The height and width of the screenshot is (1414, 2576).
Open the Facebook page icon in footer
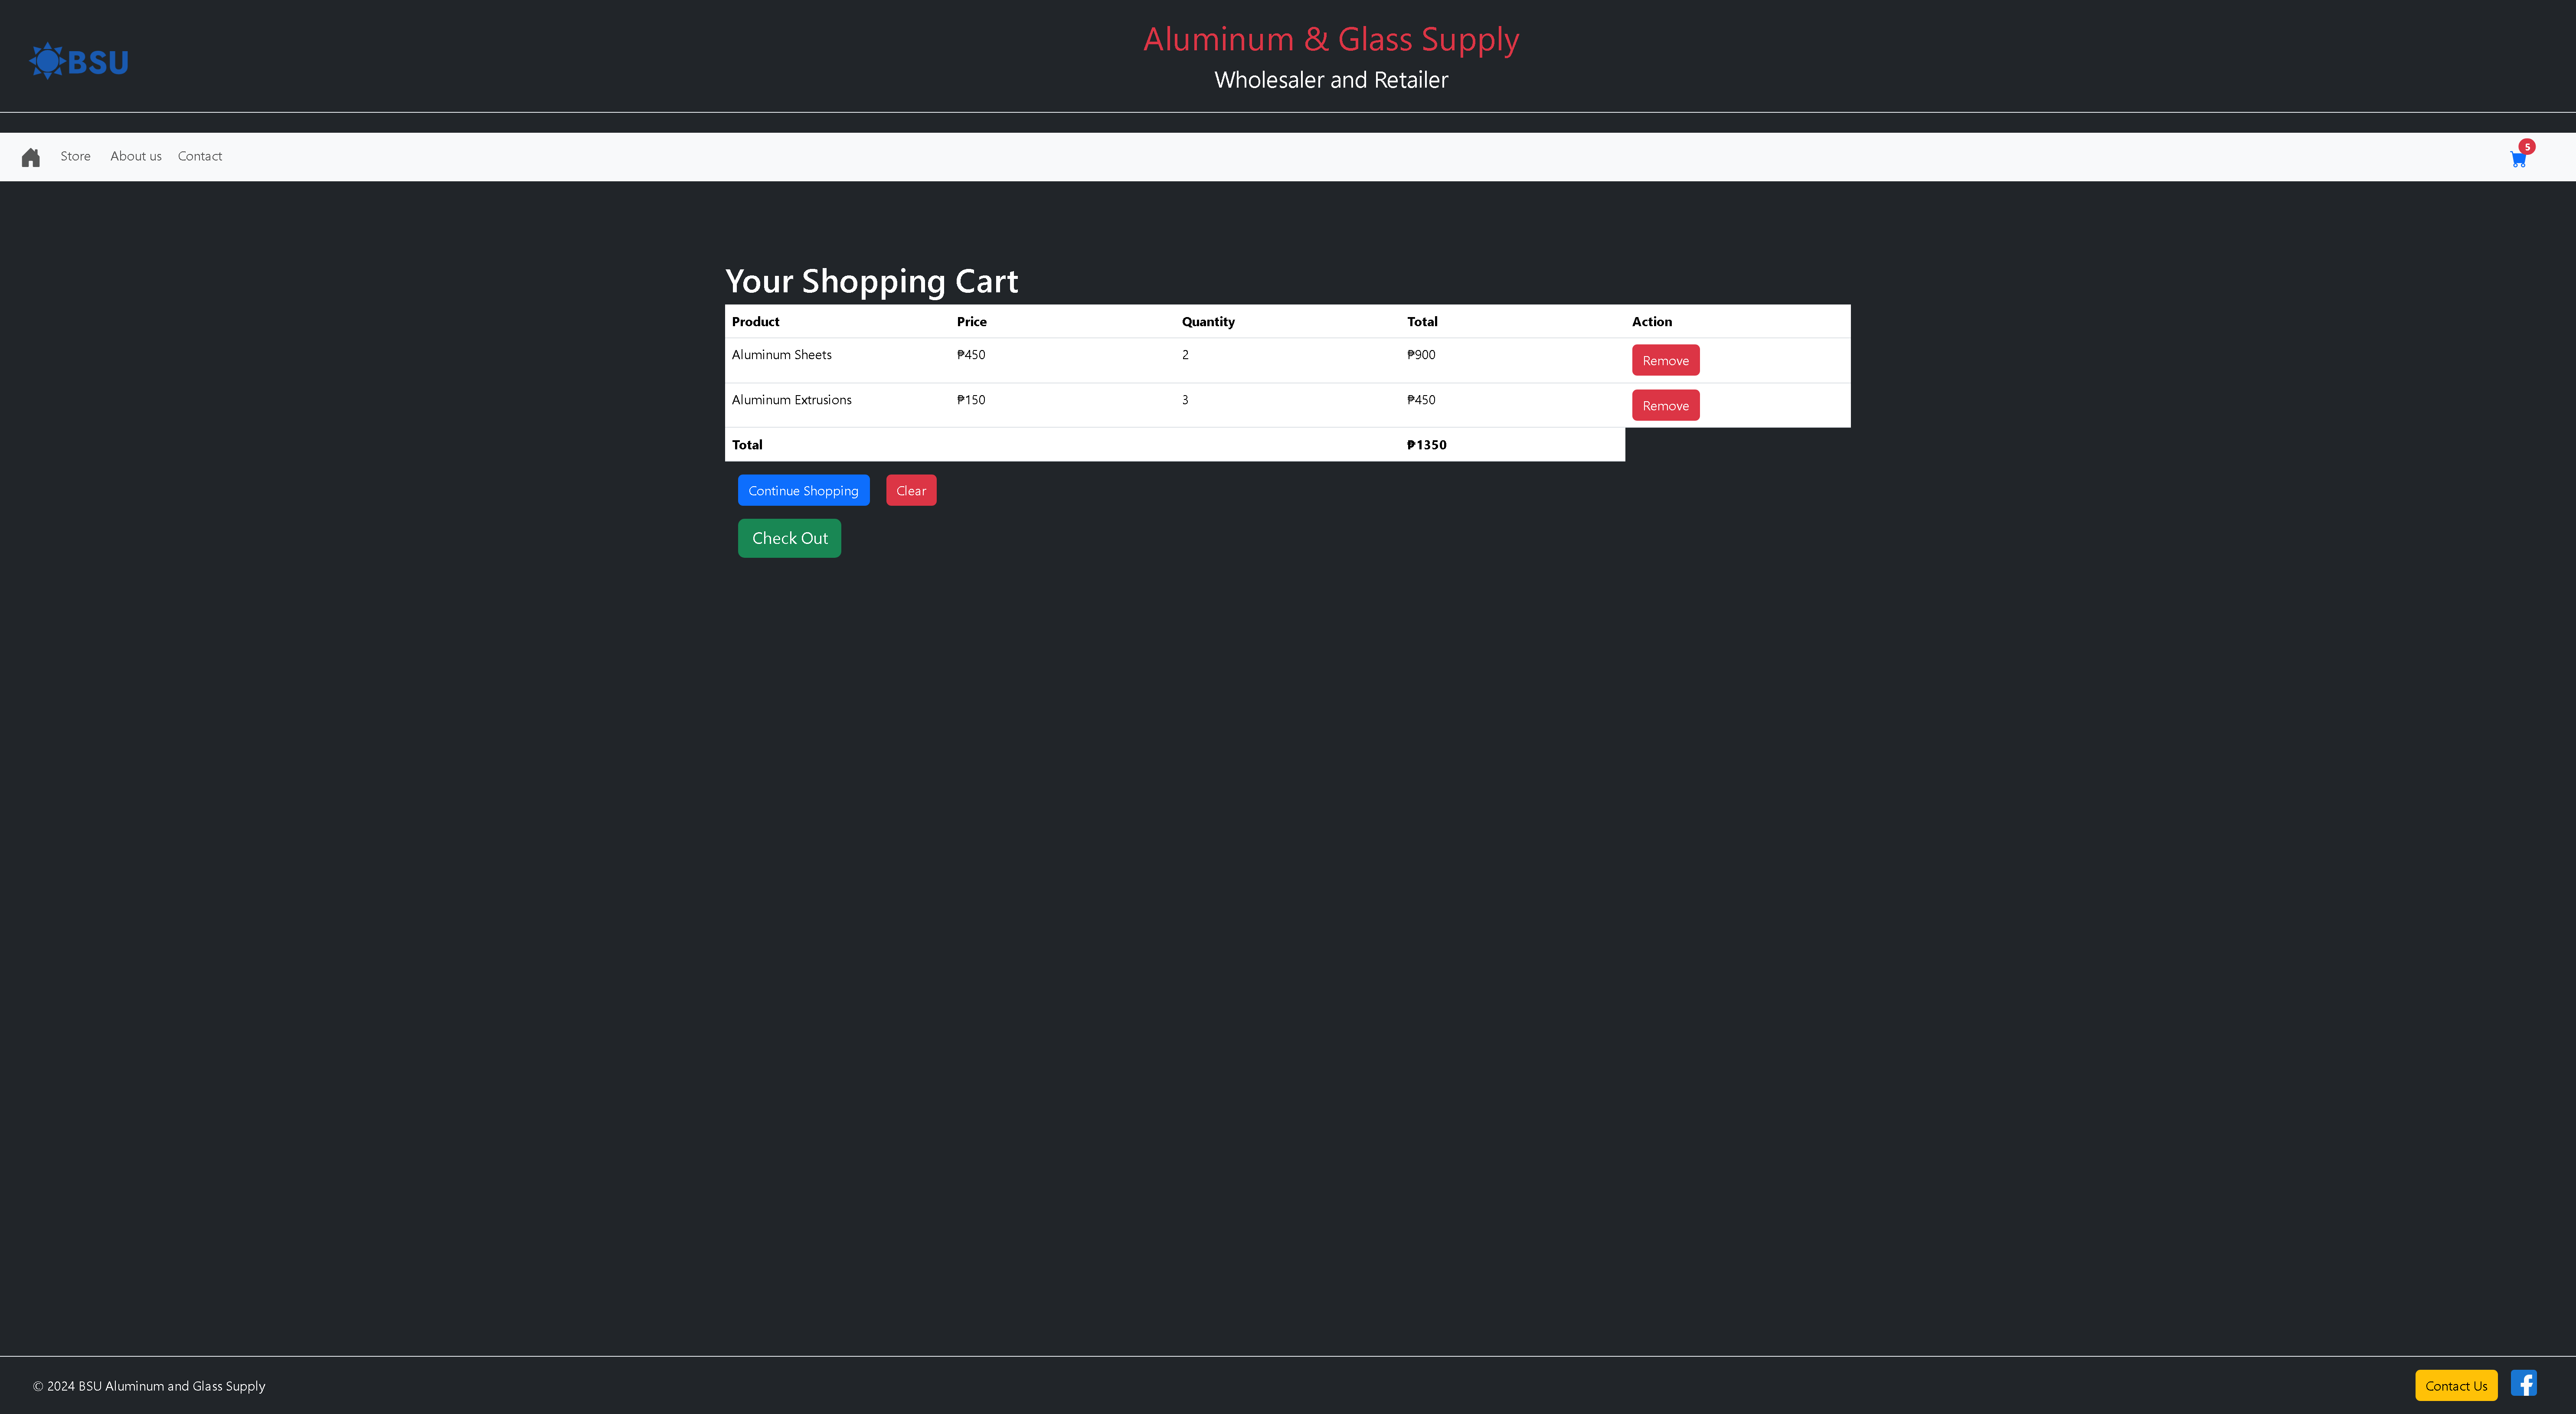(2523, 1383)
